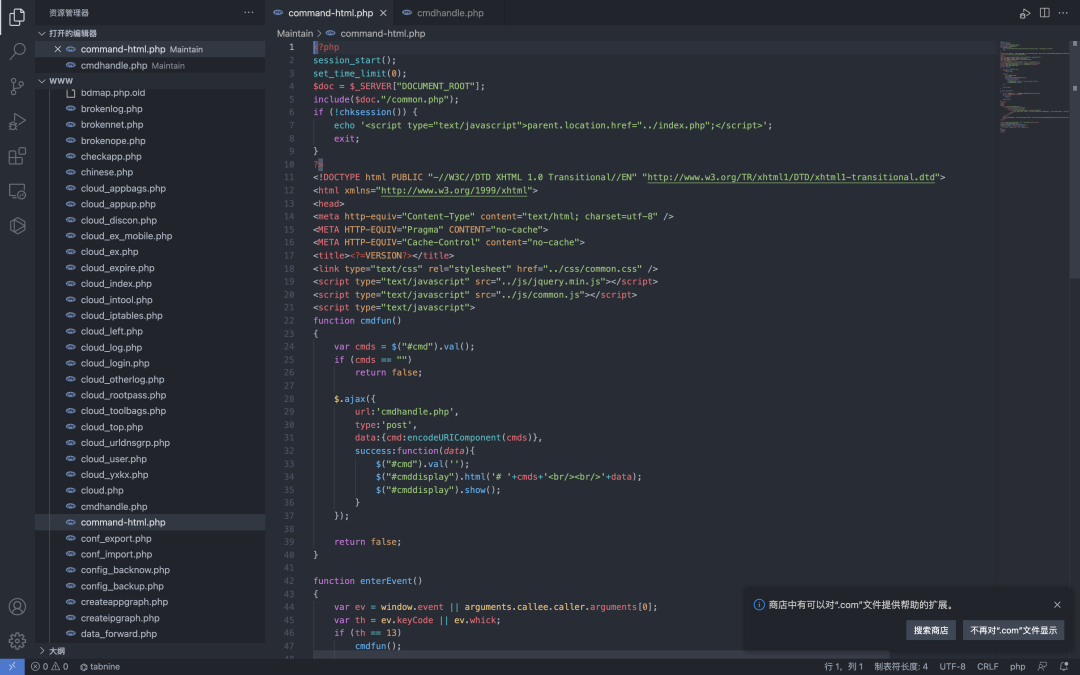Click don't show again for .com files

point(1013,630)
